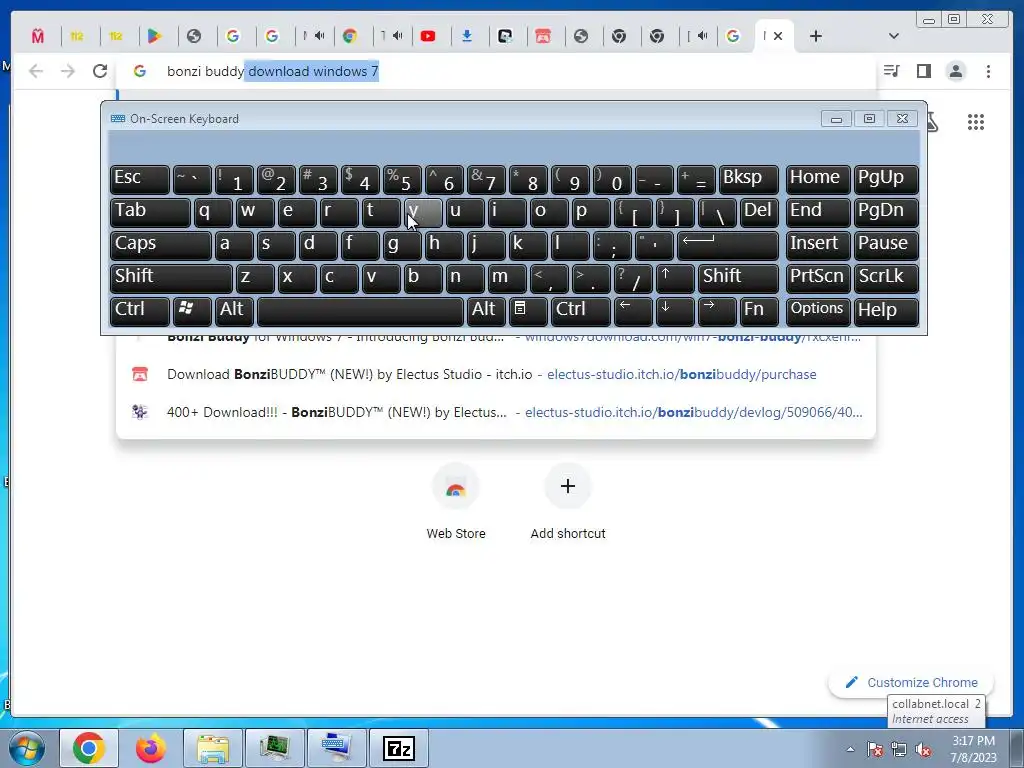Open On-Screen Keyboard Options
The image size is (1024, 768).
coord(818,311)
